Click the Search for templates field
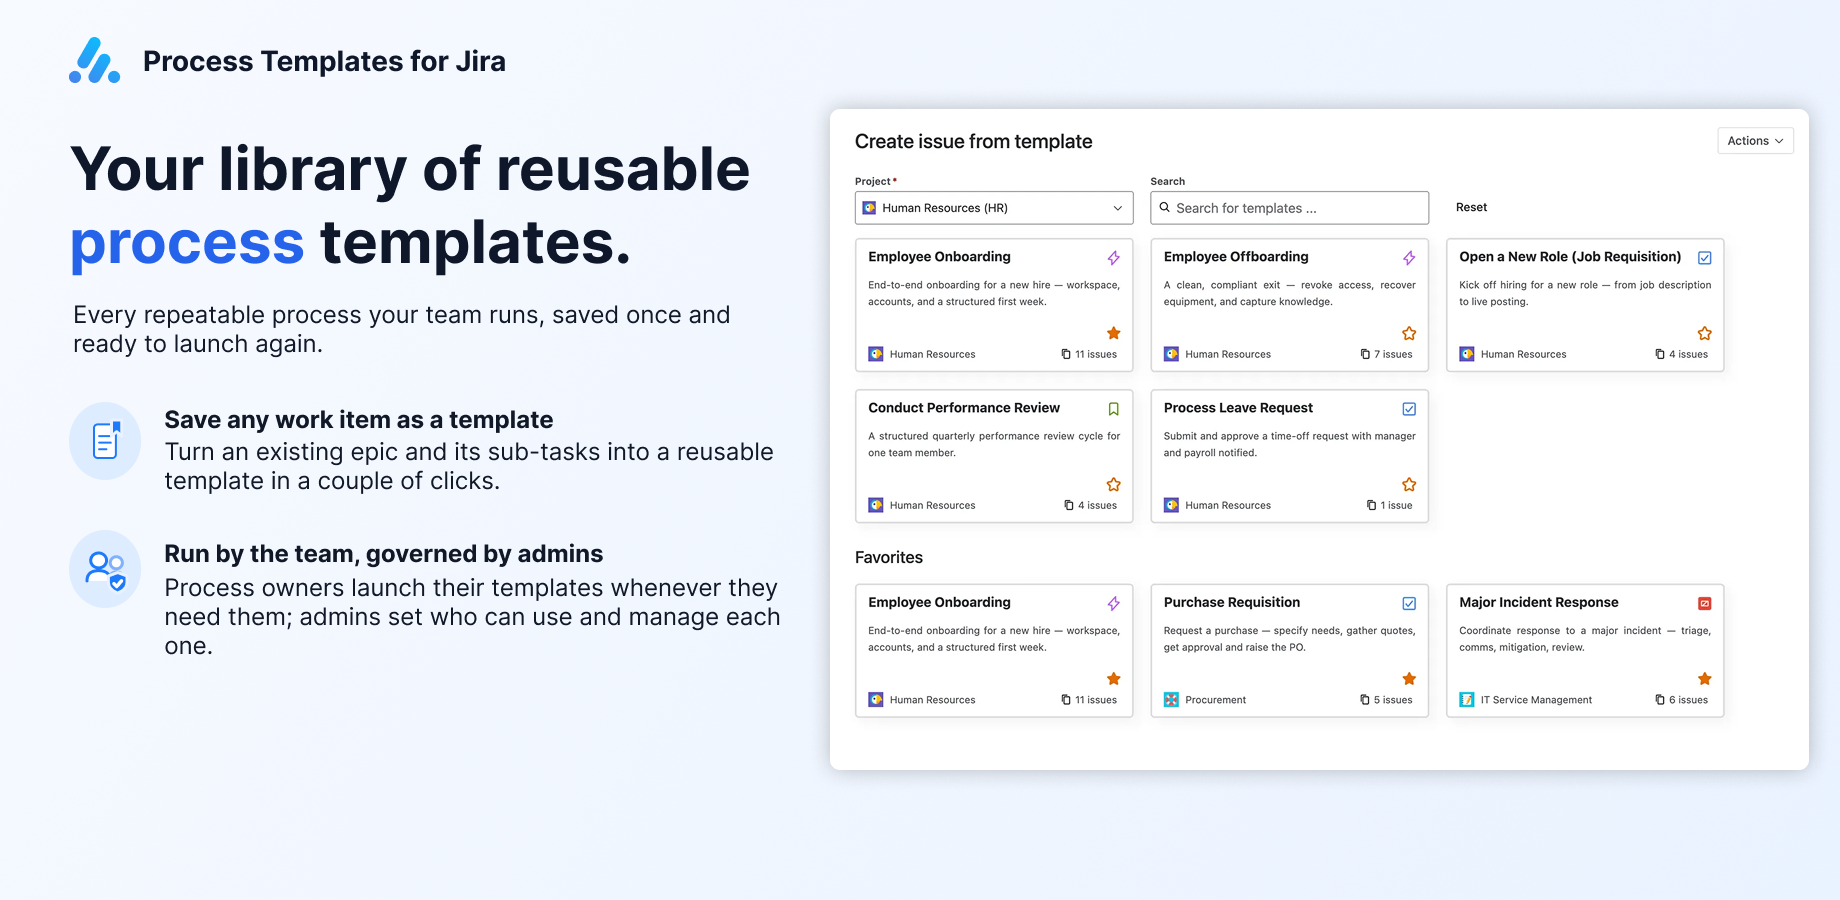The width and height of the screenshot is (1840, 900). pyautogui.click(x=1289, y=208)
